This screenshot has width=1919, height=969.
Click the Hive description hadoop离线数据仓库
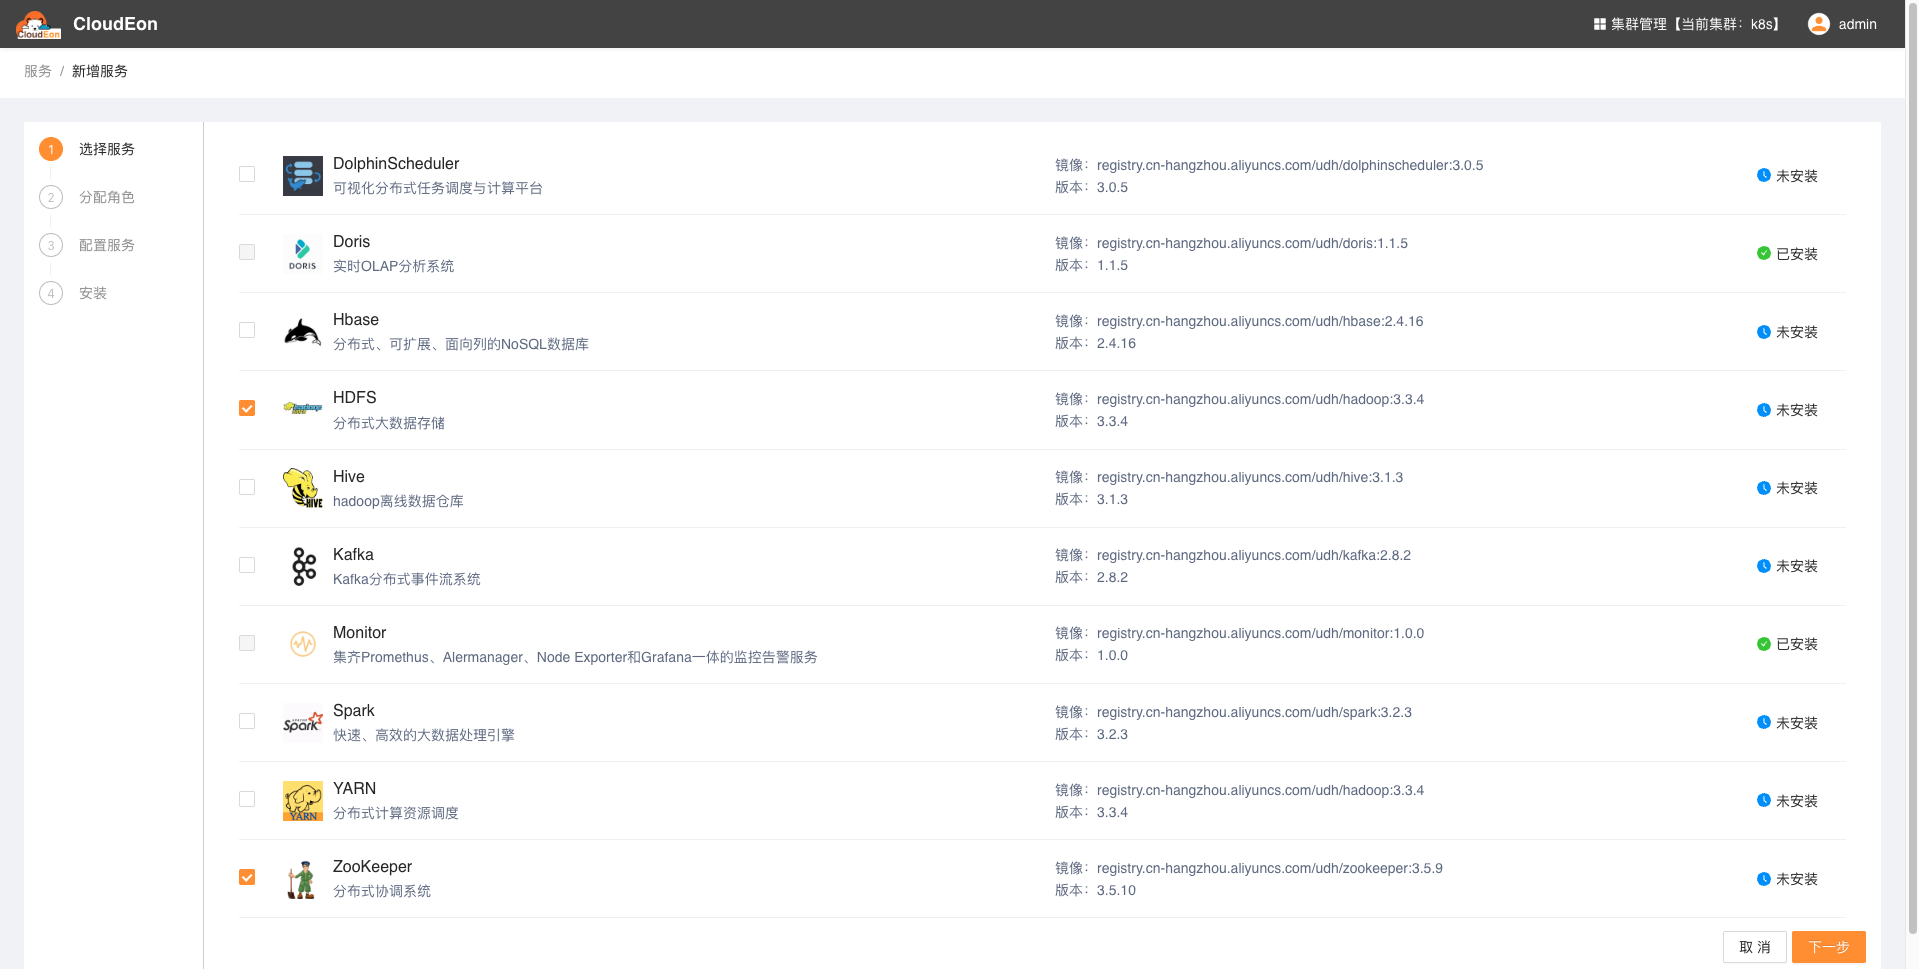(398, 501)
